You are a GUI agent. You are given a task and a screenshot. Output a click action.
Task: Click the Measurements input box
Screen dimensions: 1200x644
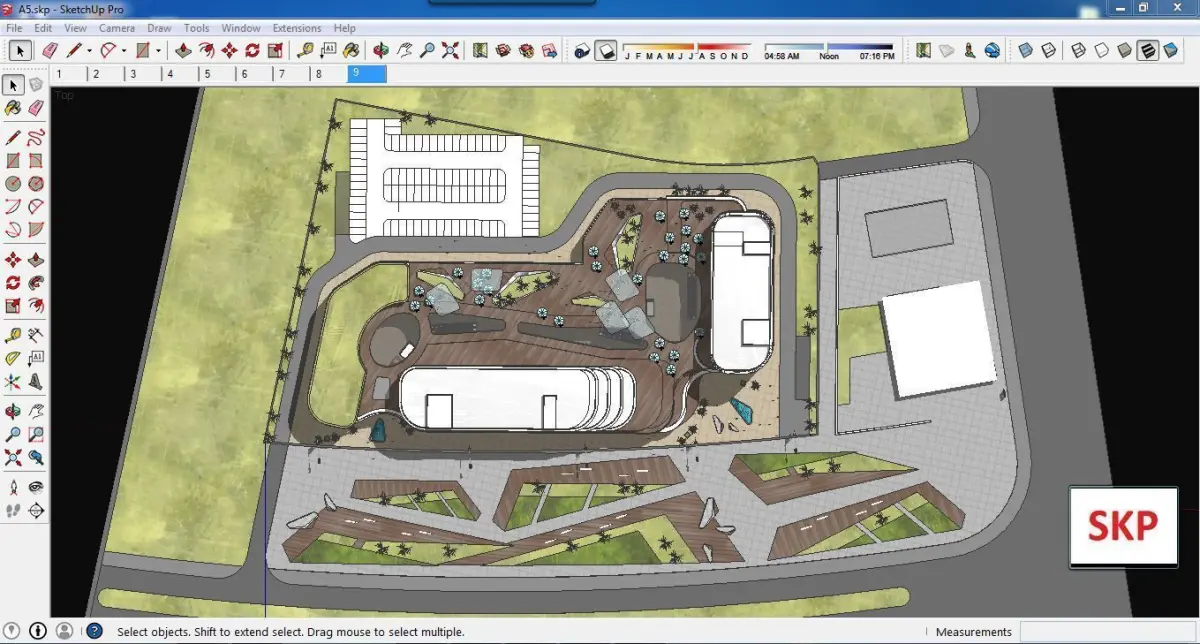(x=1106, y=632)
